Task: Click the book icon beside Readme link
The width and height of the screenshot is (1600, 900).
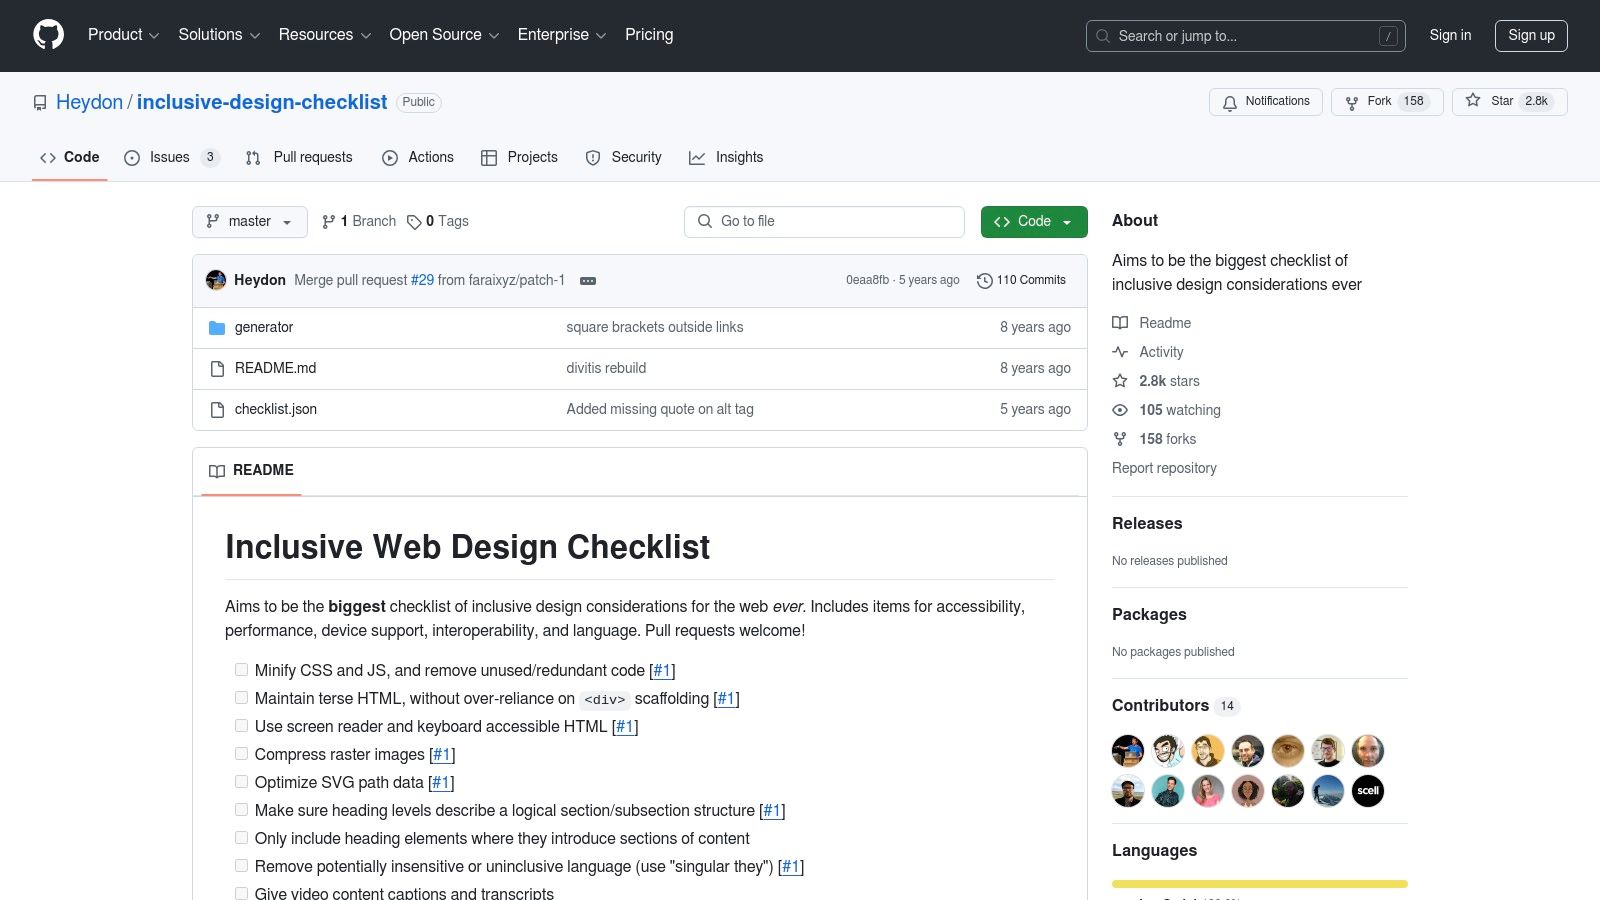Action: point(1120,323)
